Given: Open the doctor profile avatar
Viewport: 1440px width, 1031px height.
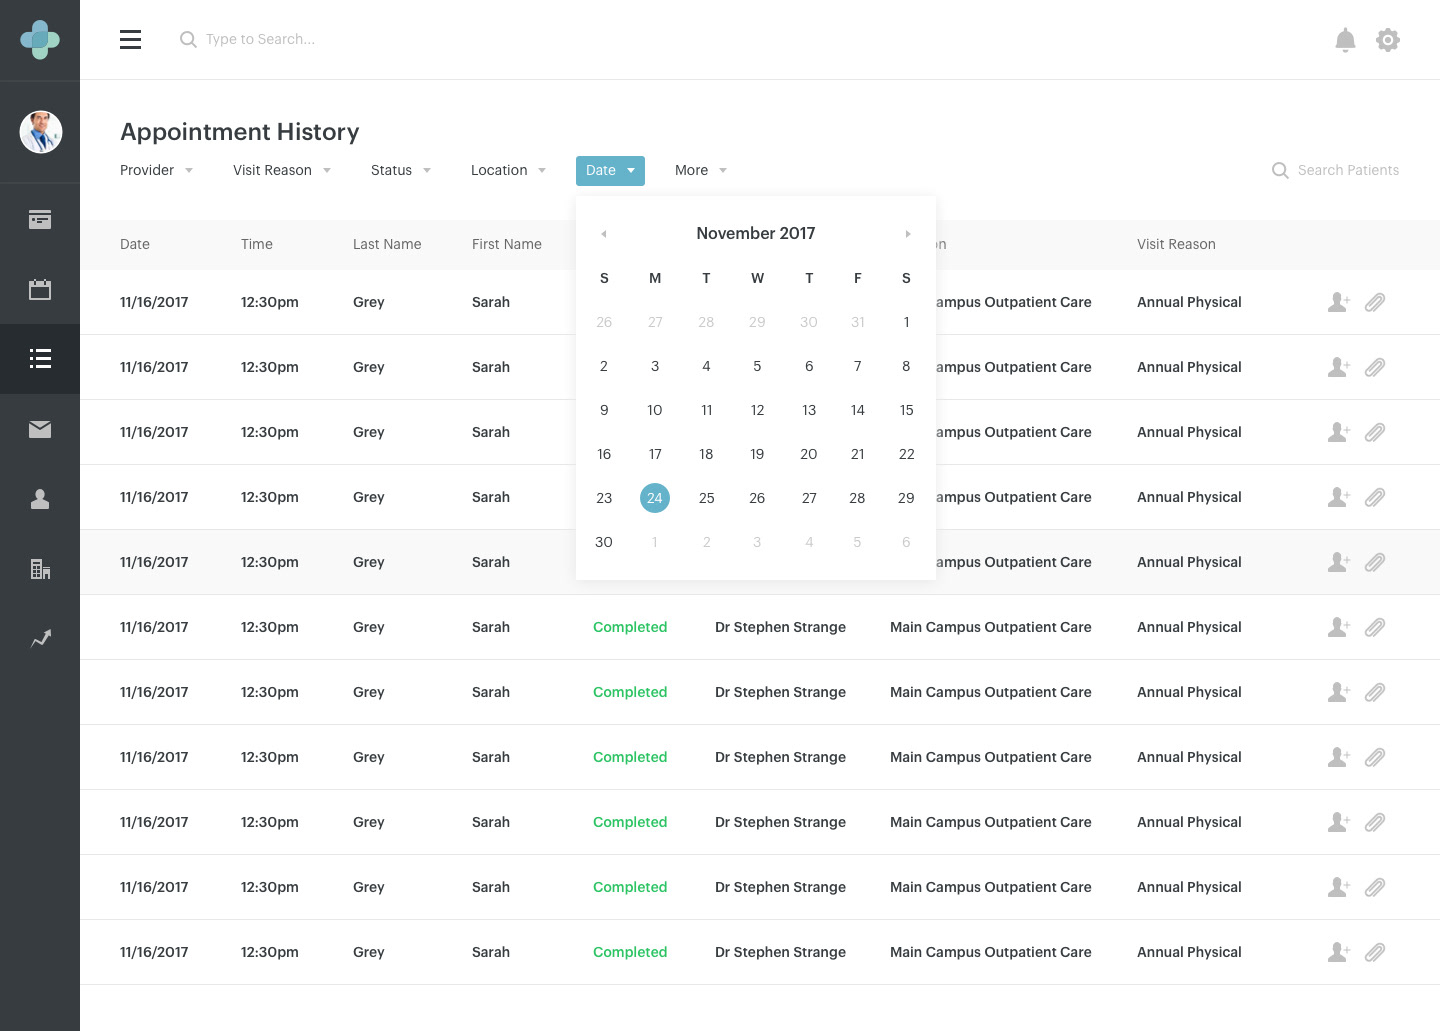Looking at the screenshot, I should point(41,132).
